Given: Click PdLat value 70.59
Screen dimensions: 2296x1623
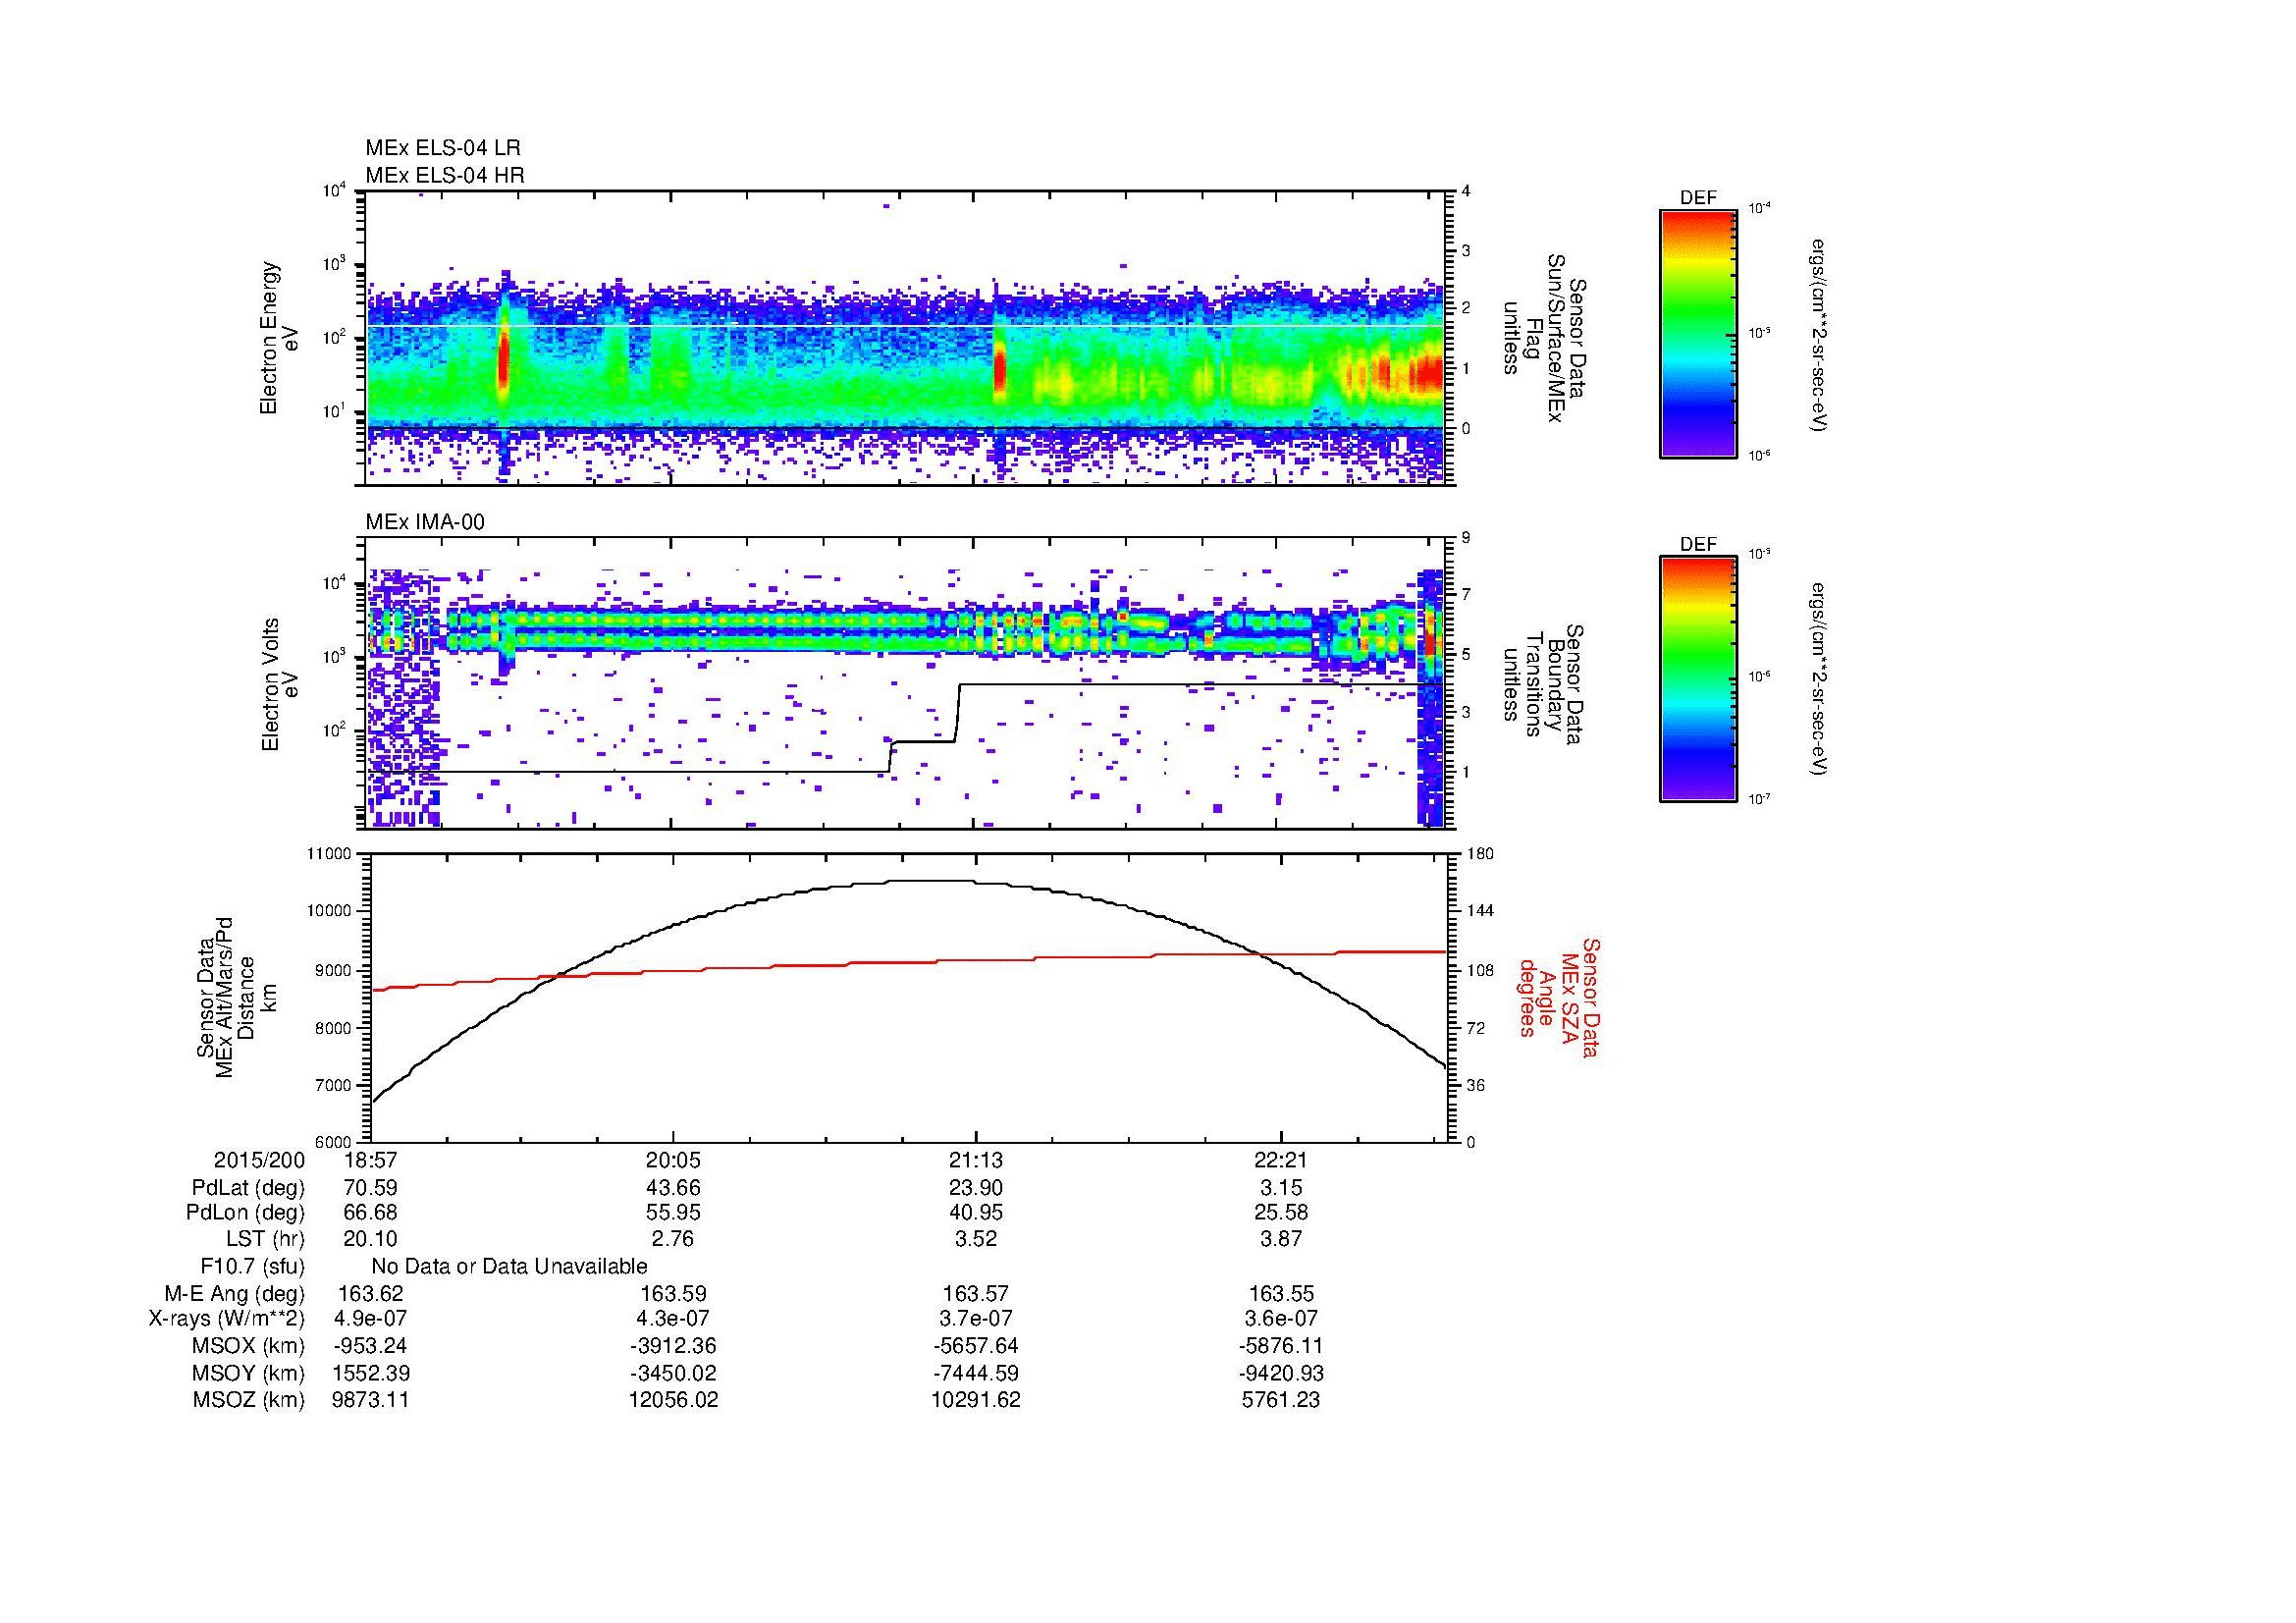Looking at the screenshot, I should [371, 1188].
